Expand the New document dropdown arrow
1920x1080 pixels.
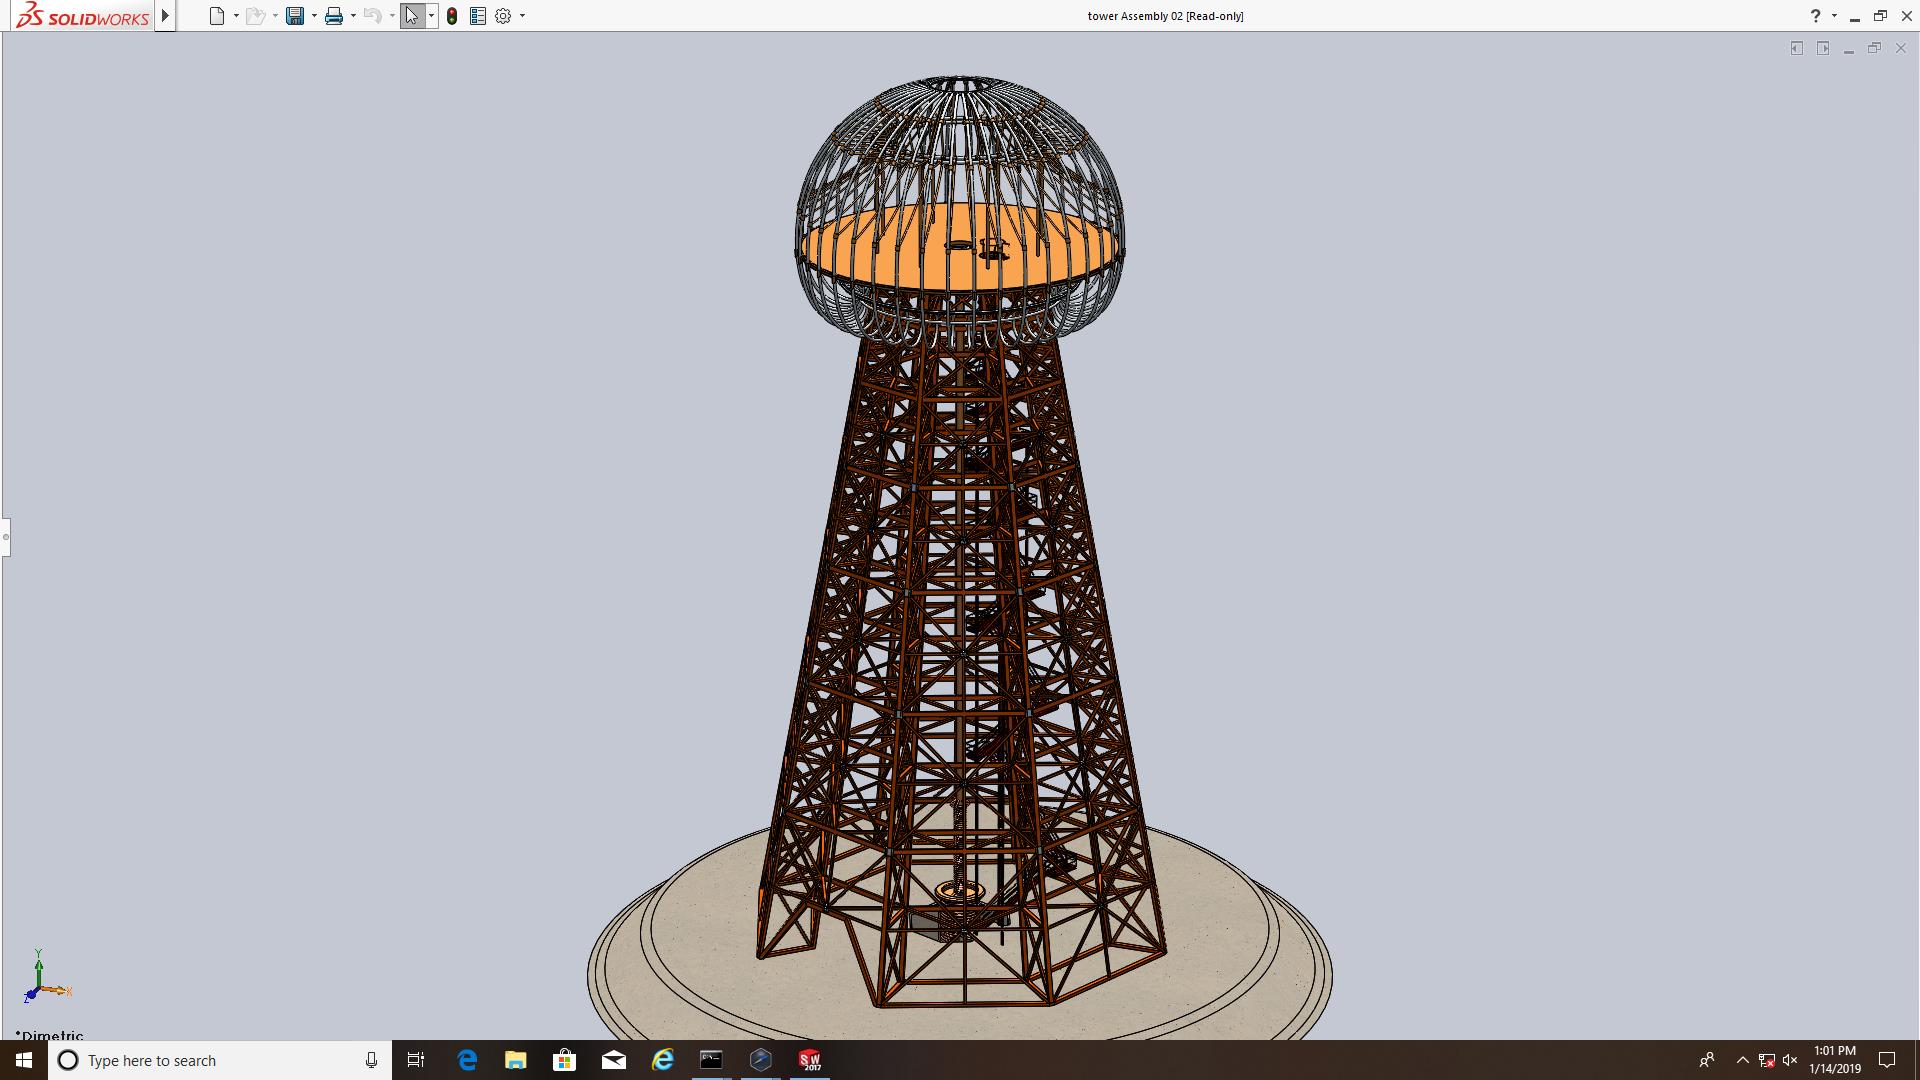click(x=236, y=16)
